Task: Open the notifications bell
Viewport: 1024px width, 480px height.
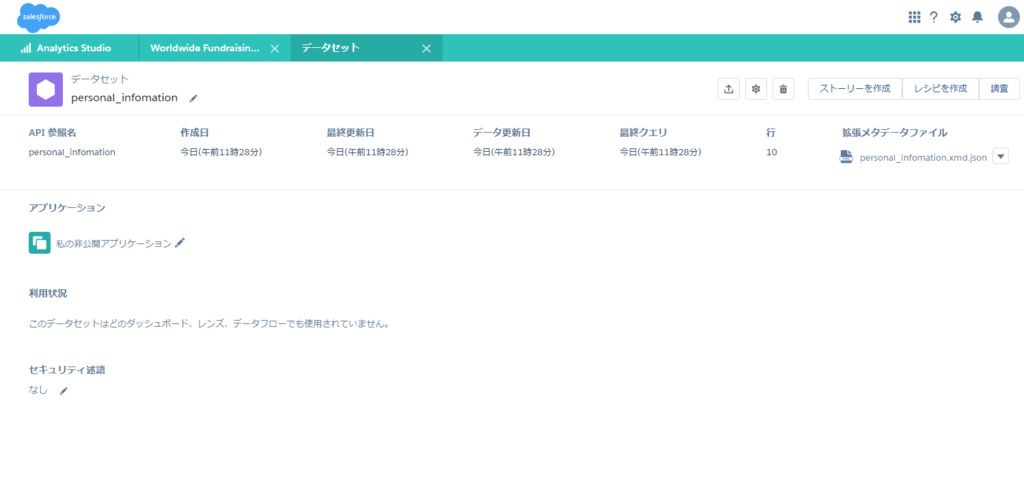Action: pos(977,17)
